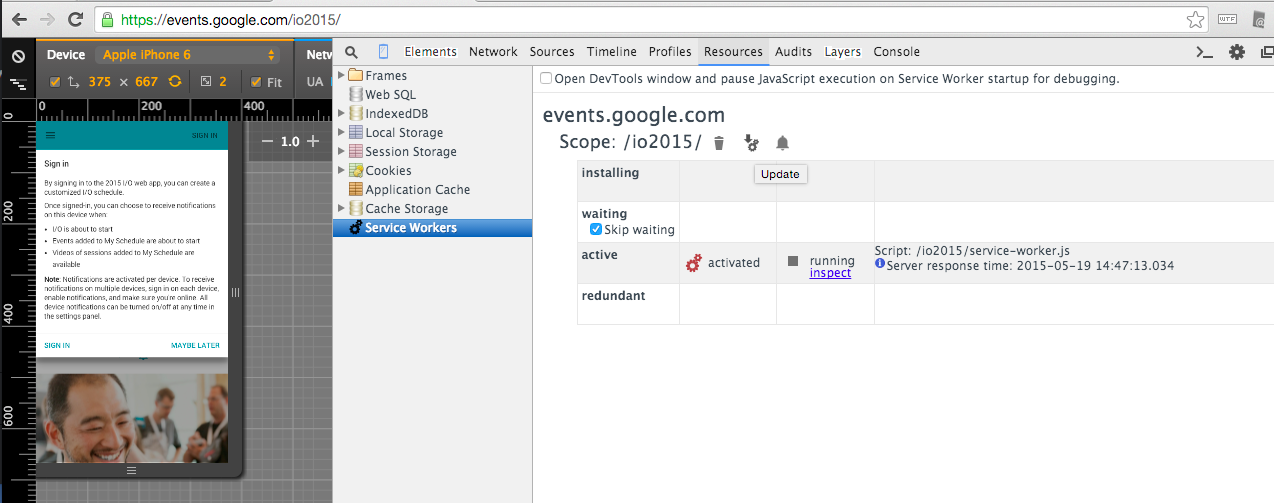Zoom out with the minus button
This screenshot has width=1274, height=503.
click(267, 141)
